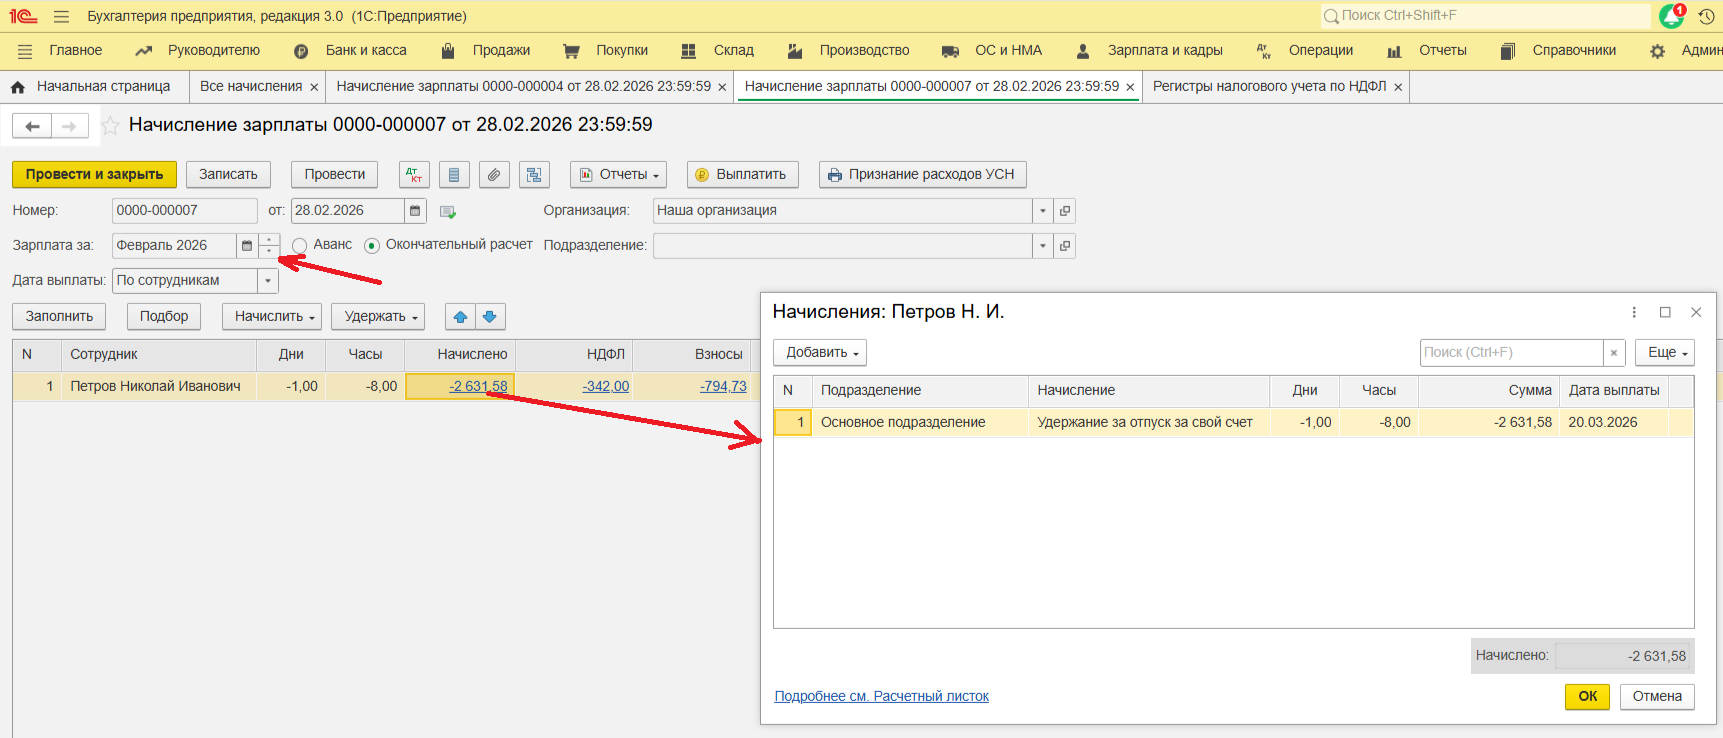Open the Добавить dropdown in the dialog
The width and height of the screenshot is (1723, 738).
coord(820,353)
